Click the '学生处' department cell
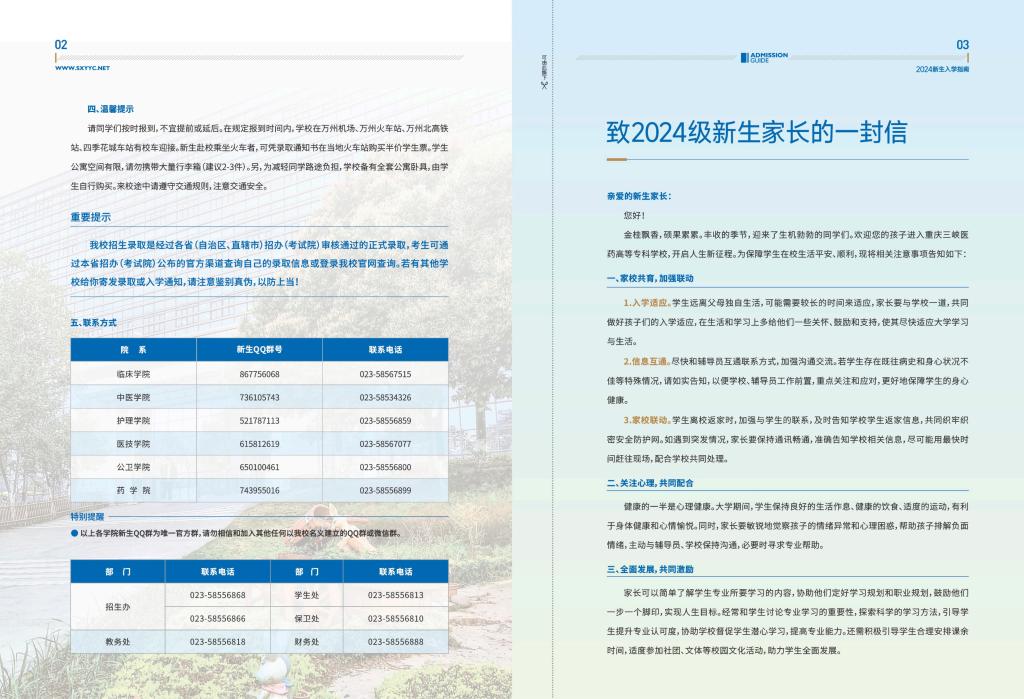The height and width of the screenshot is (699, 1024). [x=306, y=595]
